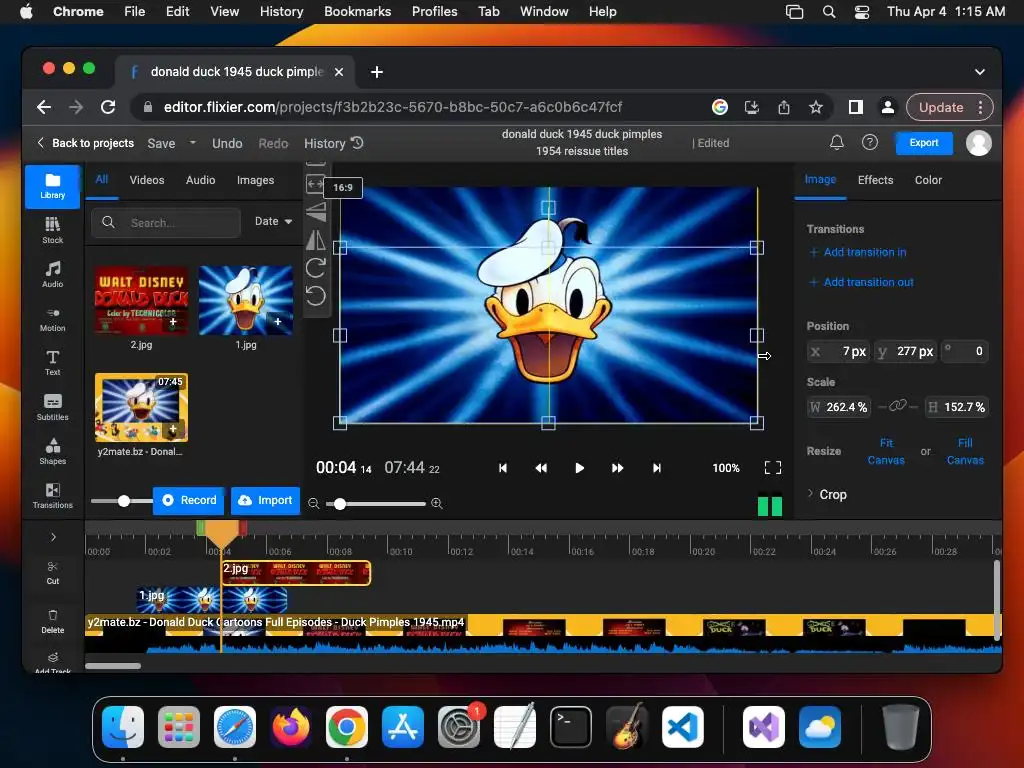Switch to the Effects tab
This screenshot has height=768, width=1024.
875,180
